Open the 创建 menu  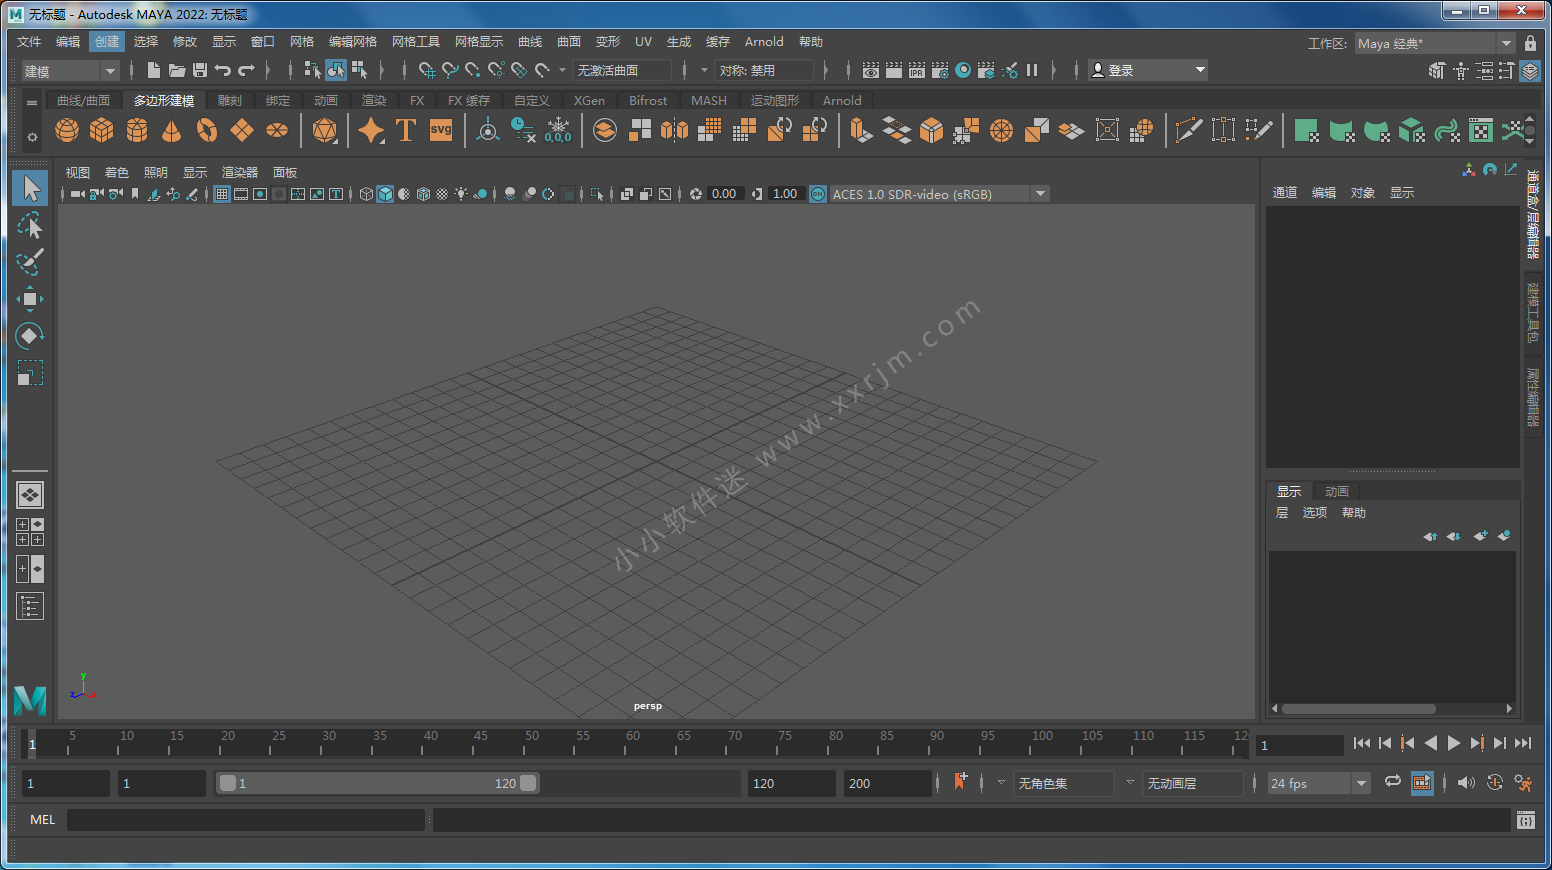click(107, 42)
